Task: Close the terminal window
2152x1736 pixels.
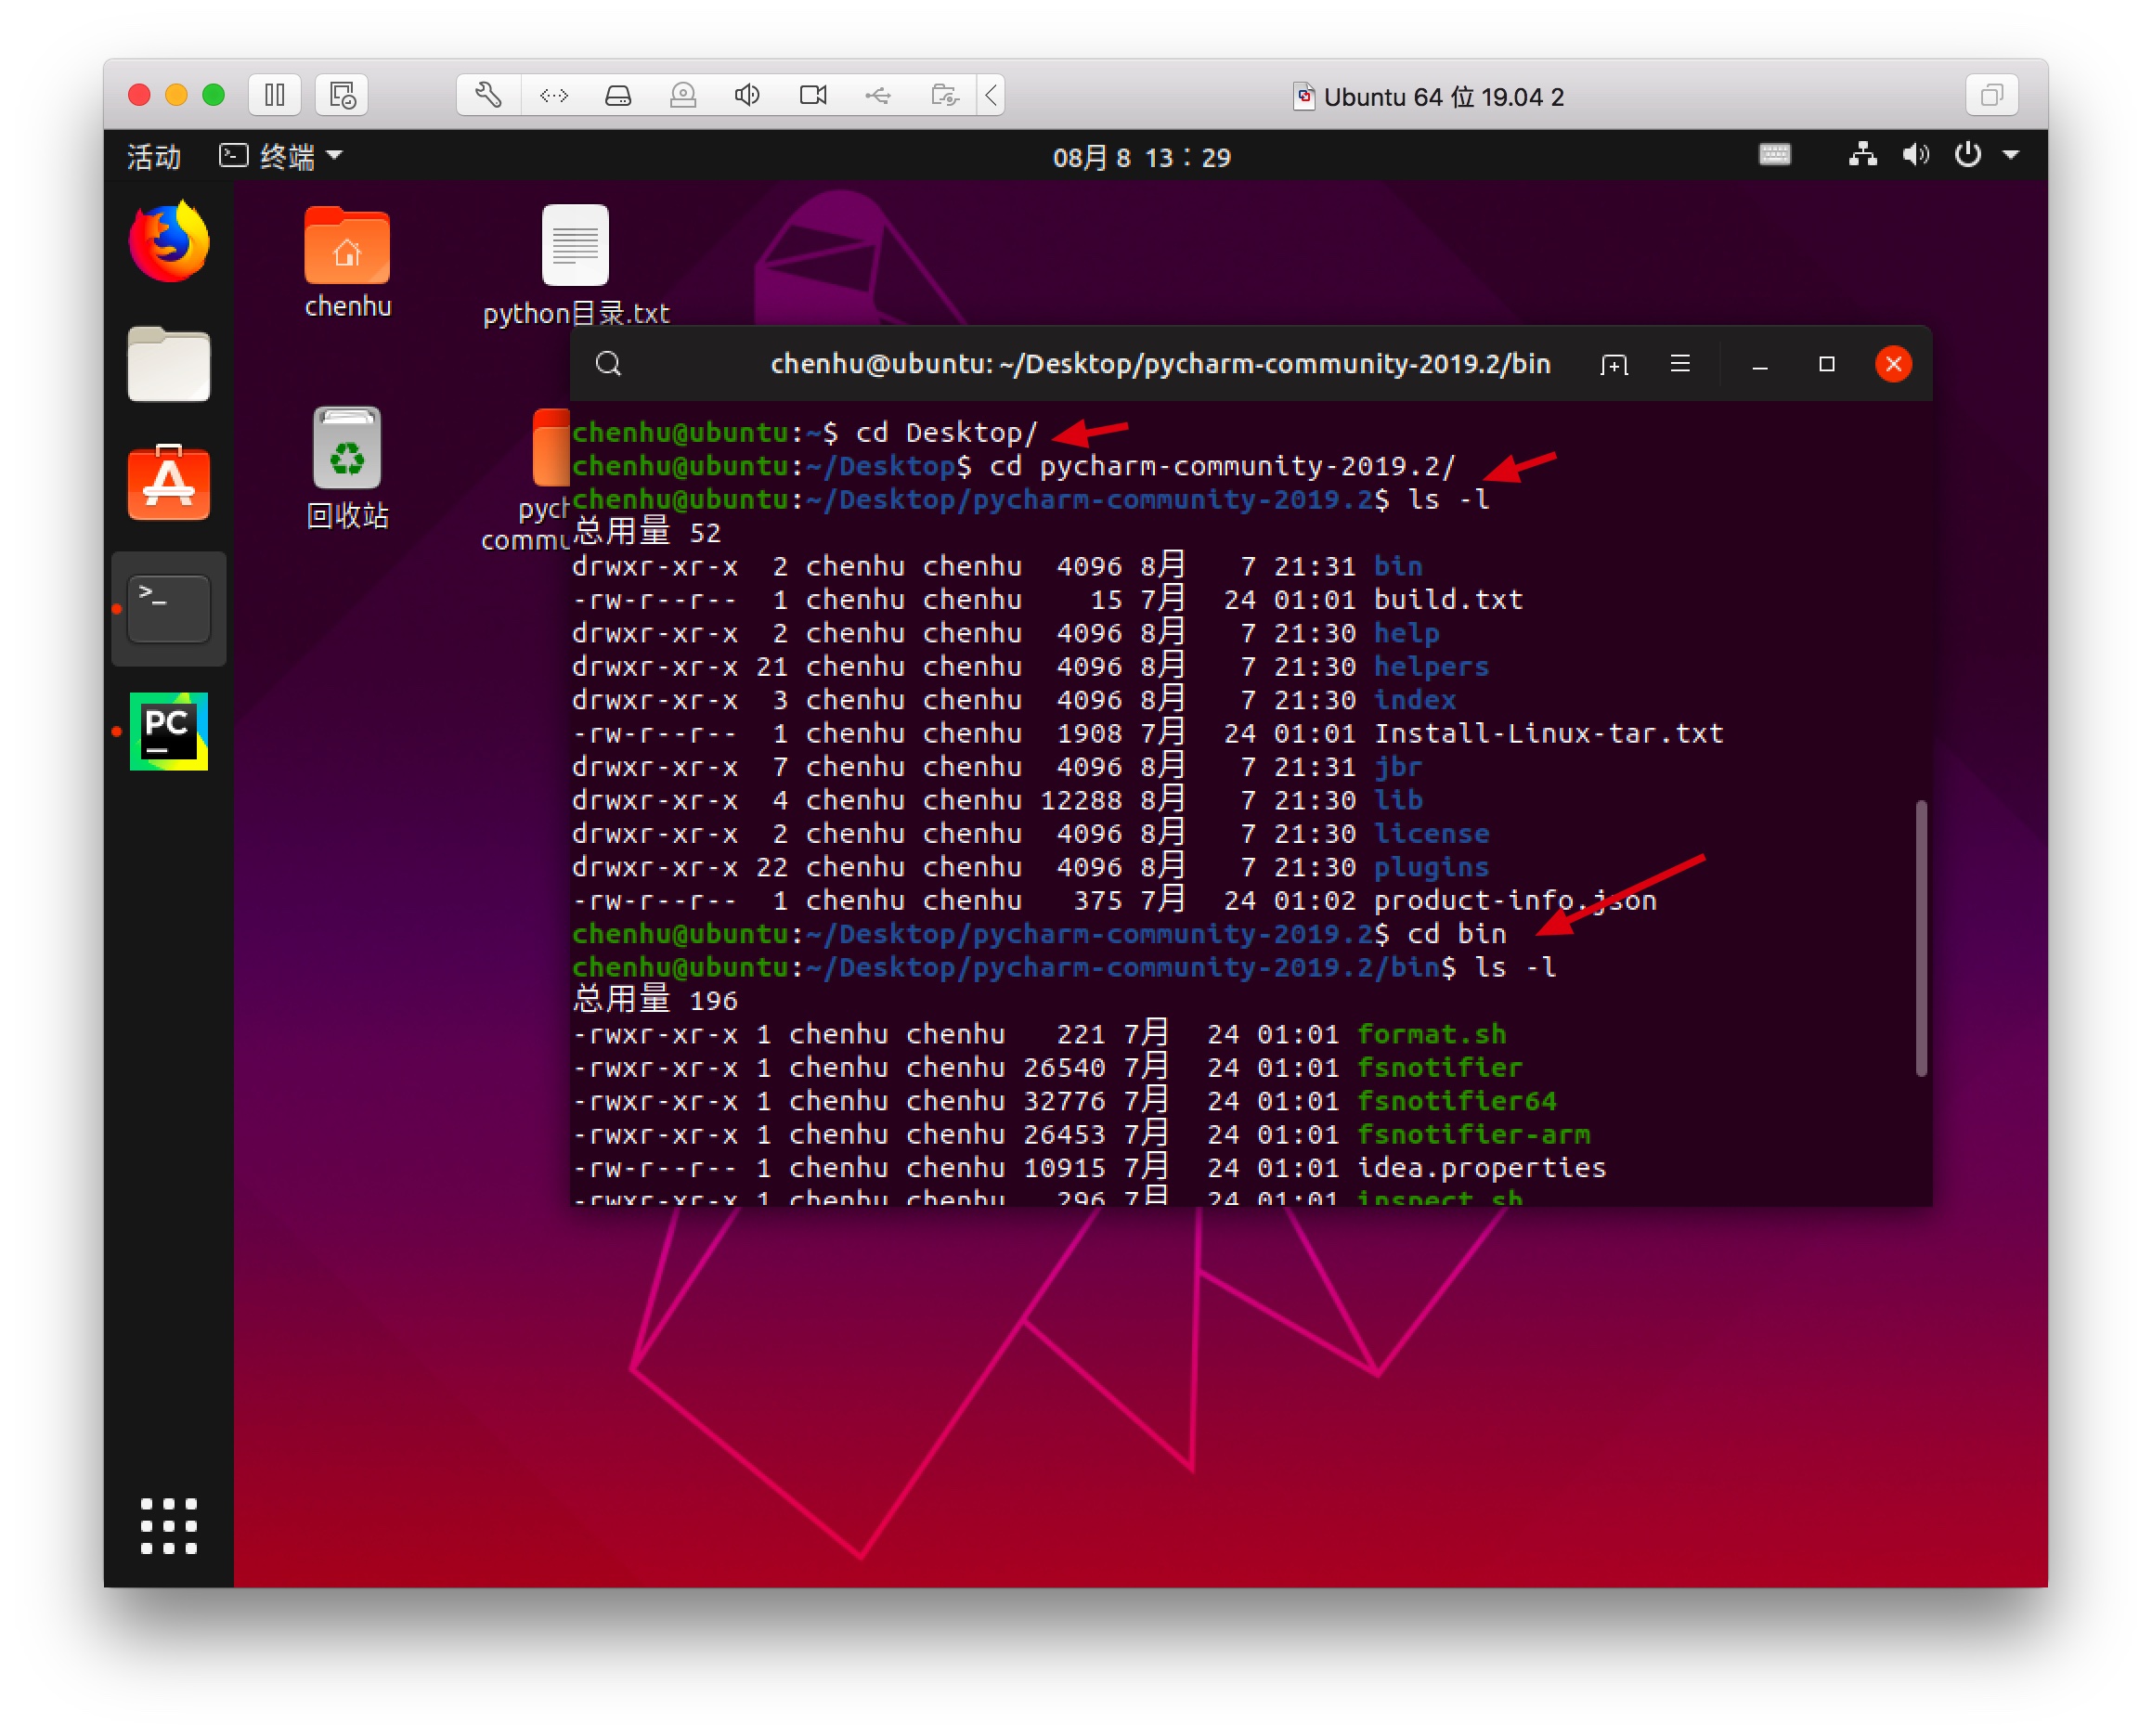Action: click(1893, 364)
